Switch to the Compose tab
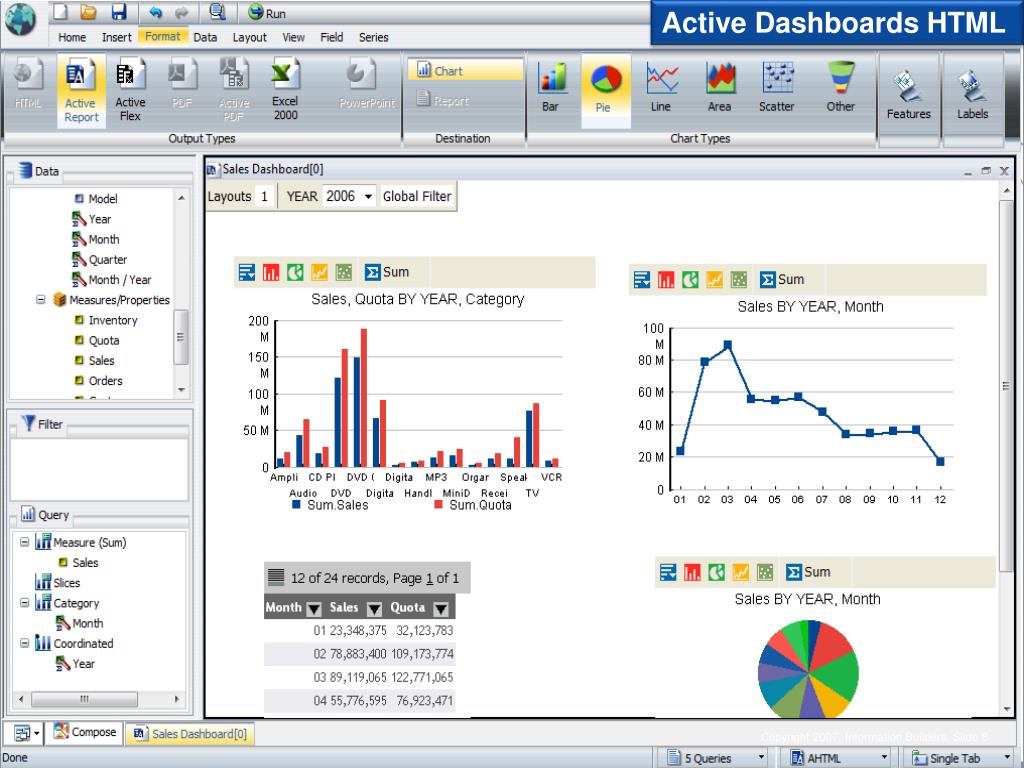1024x768 pixels. [x=86, y=732]
